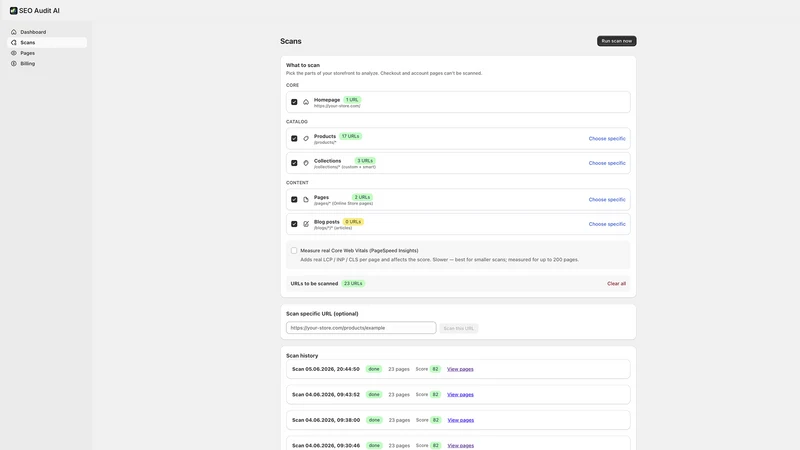Viewport: 800px width, 450px height.
Task: Focus the Scan specific URL input field
Action: click(x=361, y=328)
